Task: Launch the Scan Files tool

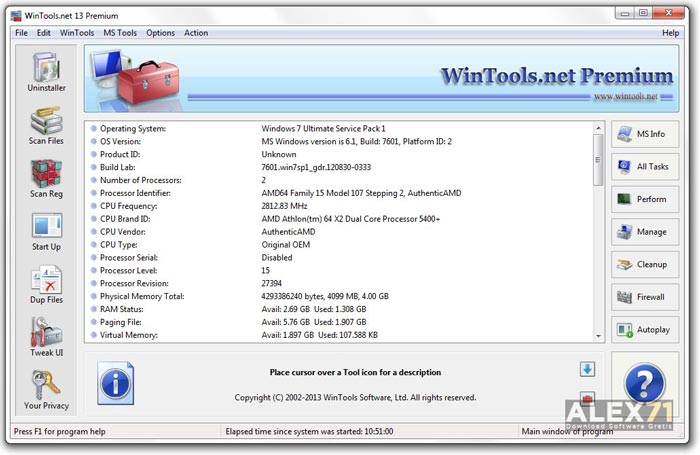Action: tap(46, 126)
